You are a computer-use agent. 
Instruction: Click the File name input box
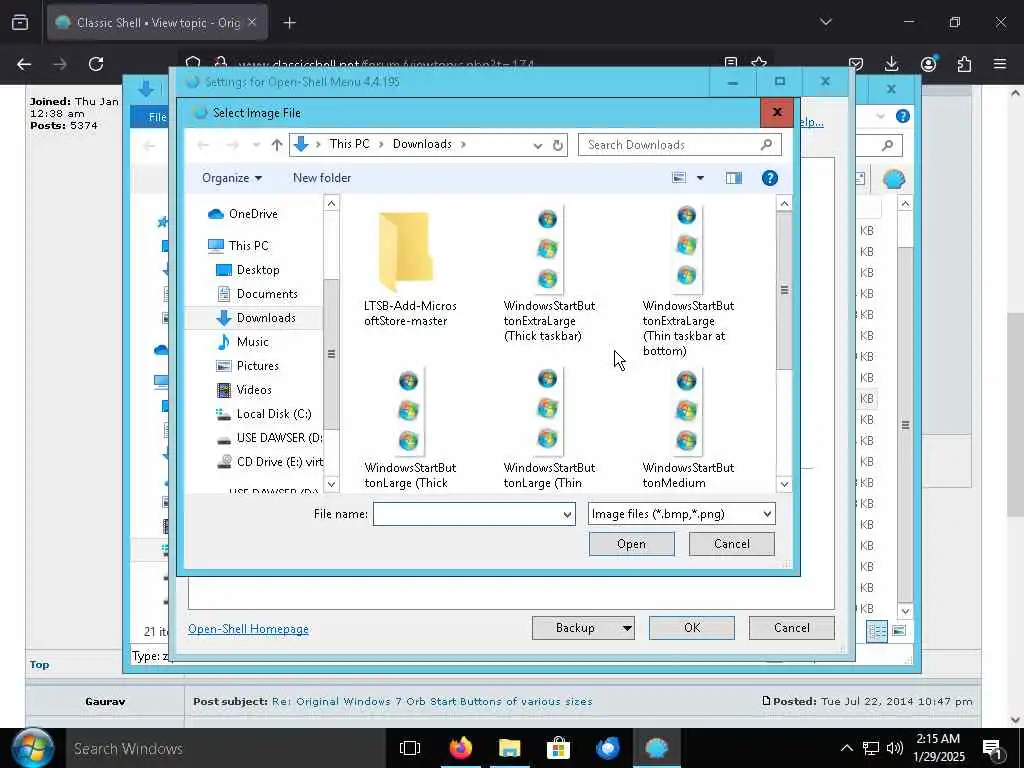[466, 514]
